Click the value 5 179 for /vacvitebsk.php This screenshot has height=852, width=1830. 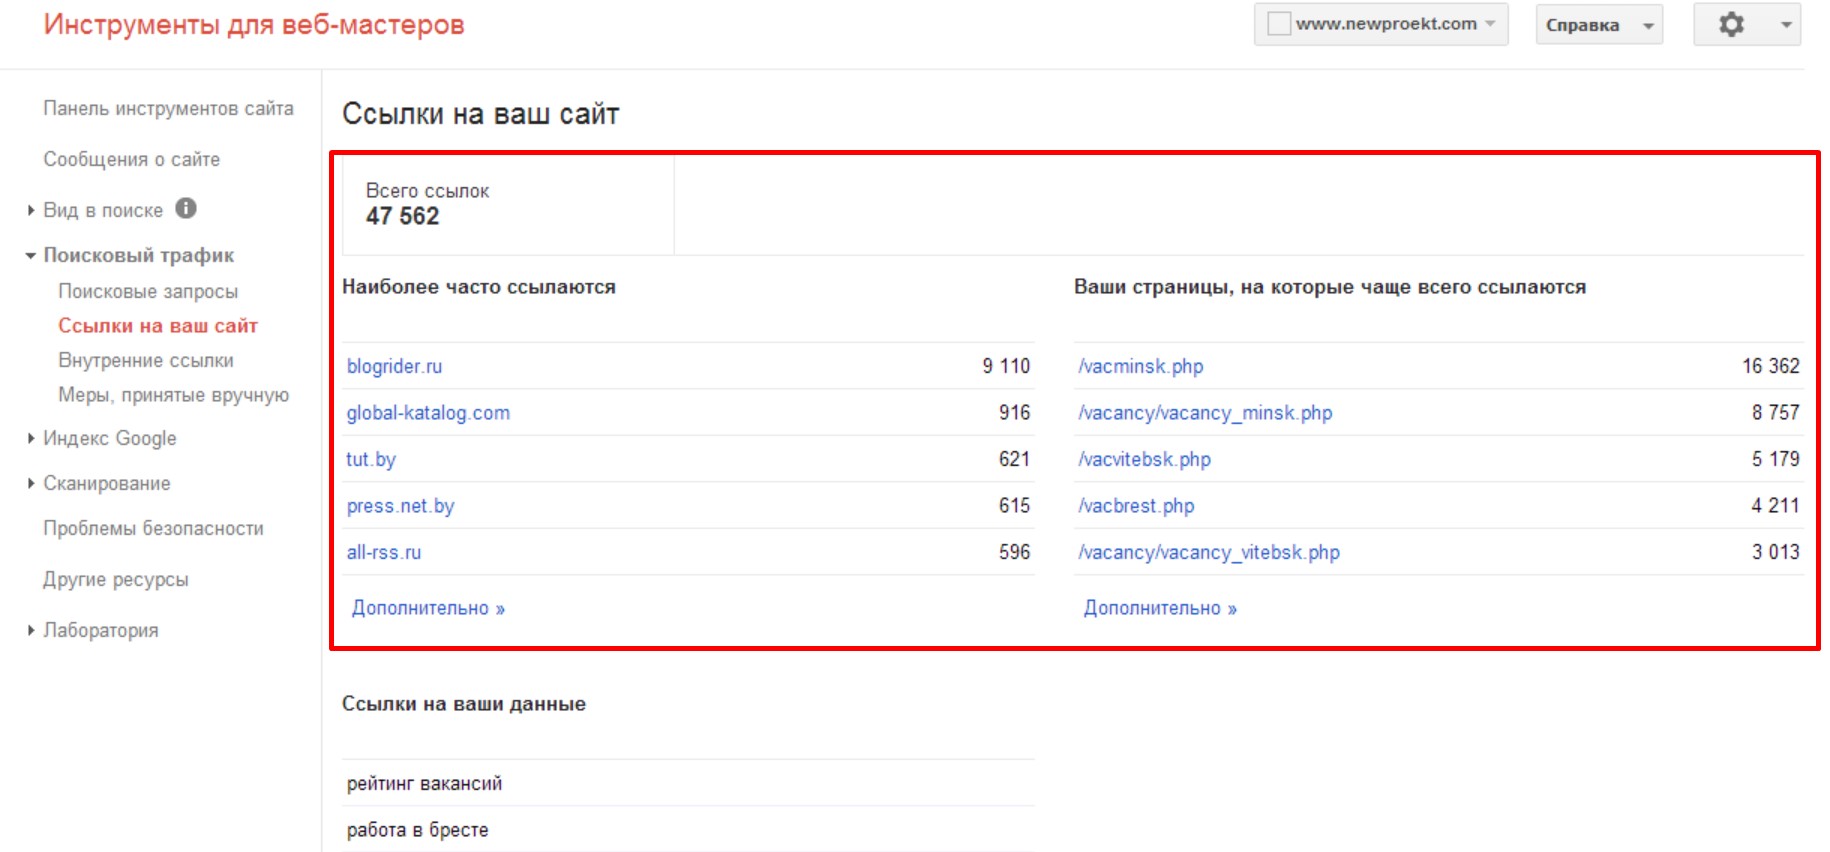point(1775,459)
